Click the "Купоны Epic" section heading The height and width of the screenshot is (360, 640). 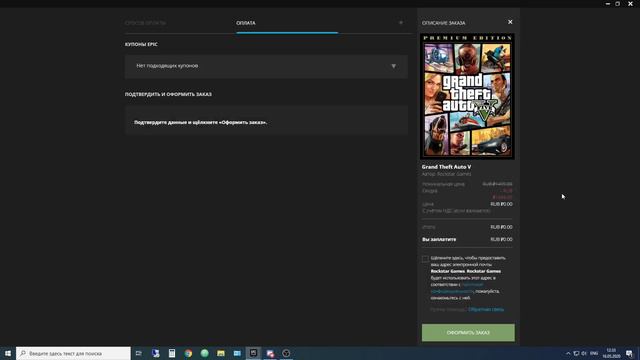click(141, 44)
